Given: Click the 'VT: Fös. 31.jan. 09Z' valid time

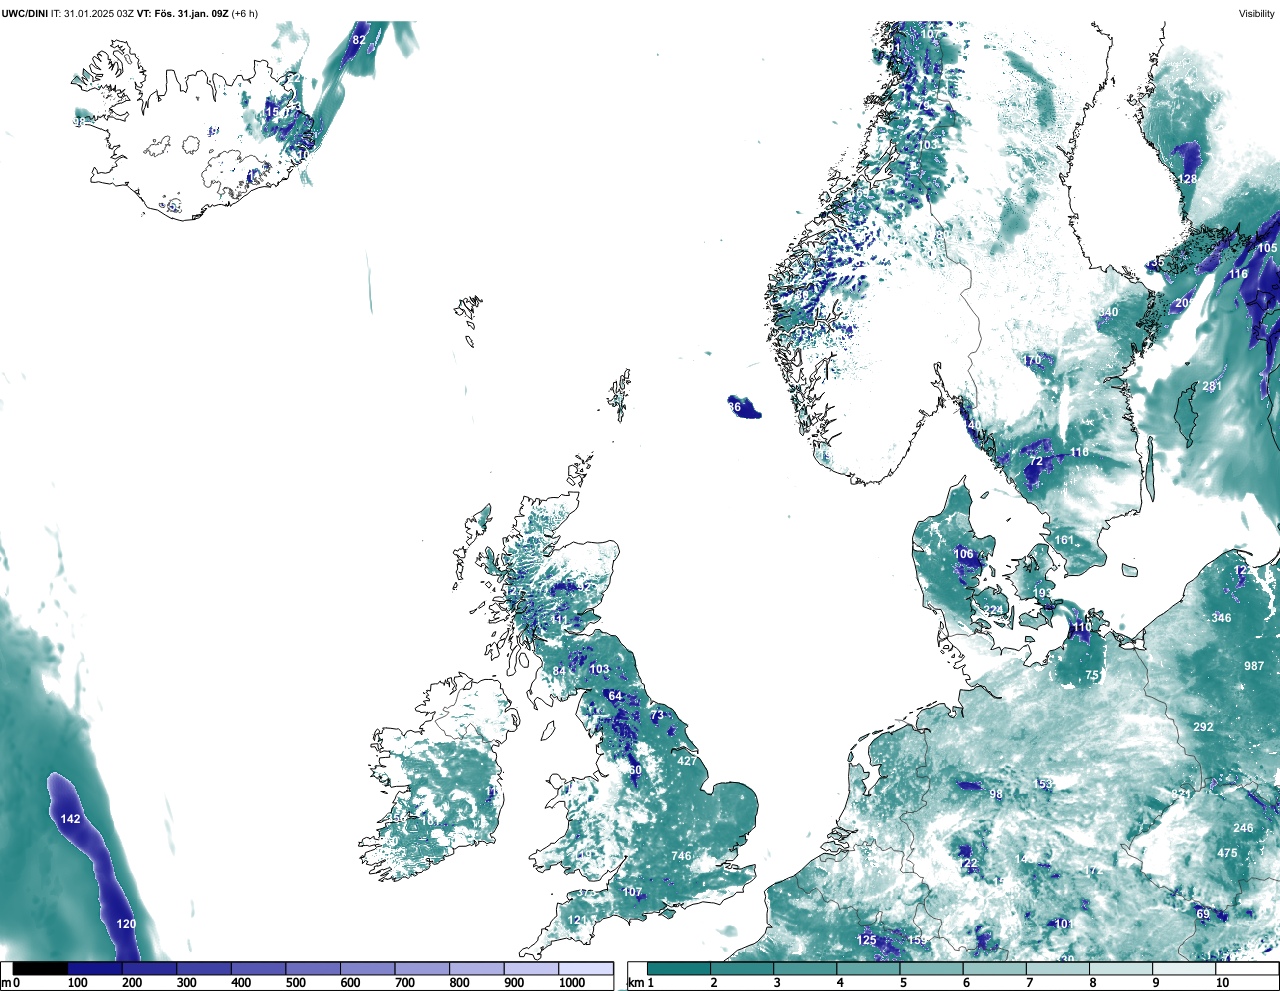Looking at the screenshot, I should (182, 13).
